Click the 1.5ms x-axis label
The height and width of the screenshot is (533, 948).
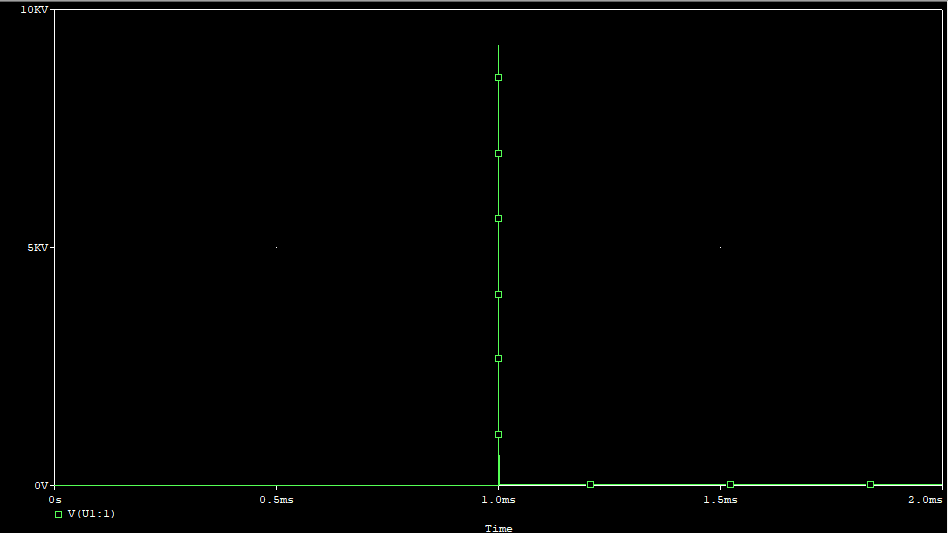coord(720,500)
